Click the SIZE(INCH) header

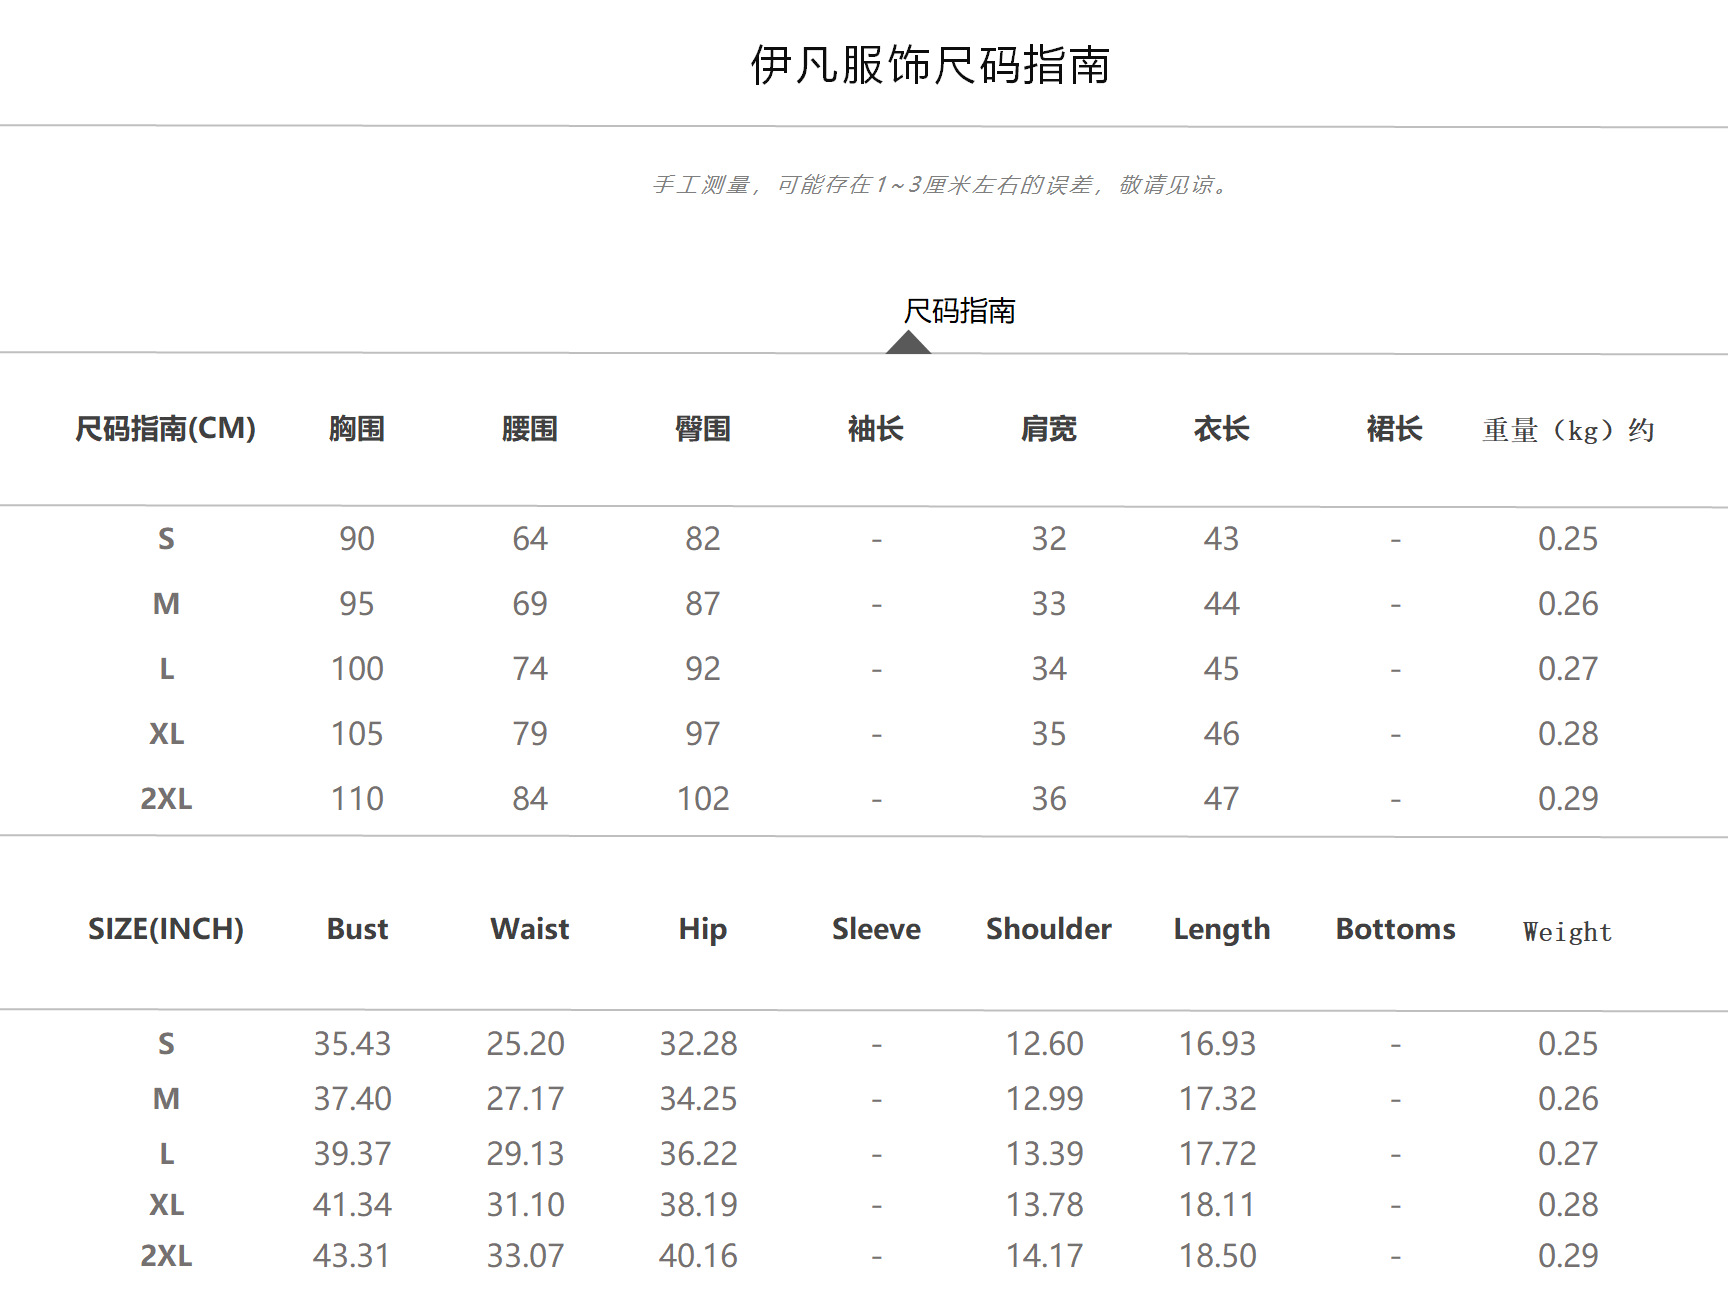pos(166,929)
